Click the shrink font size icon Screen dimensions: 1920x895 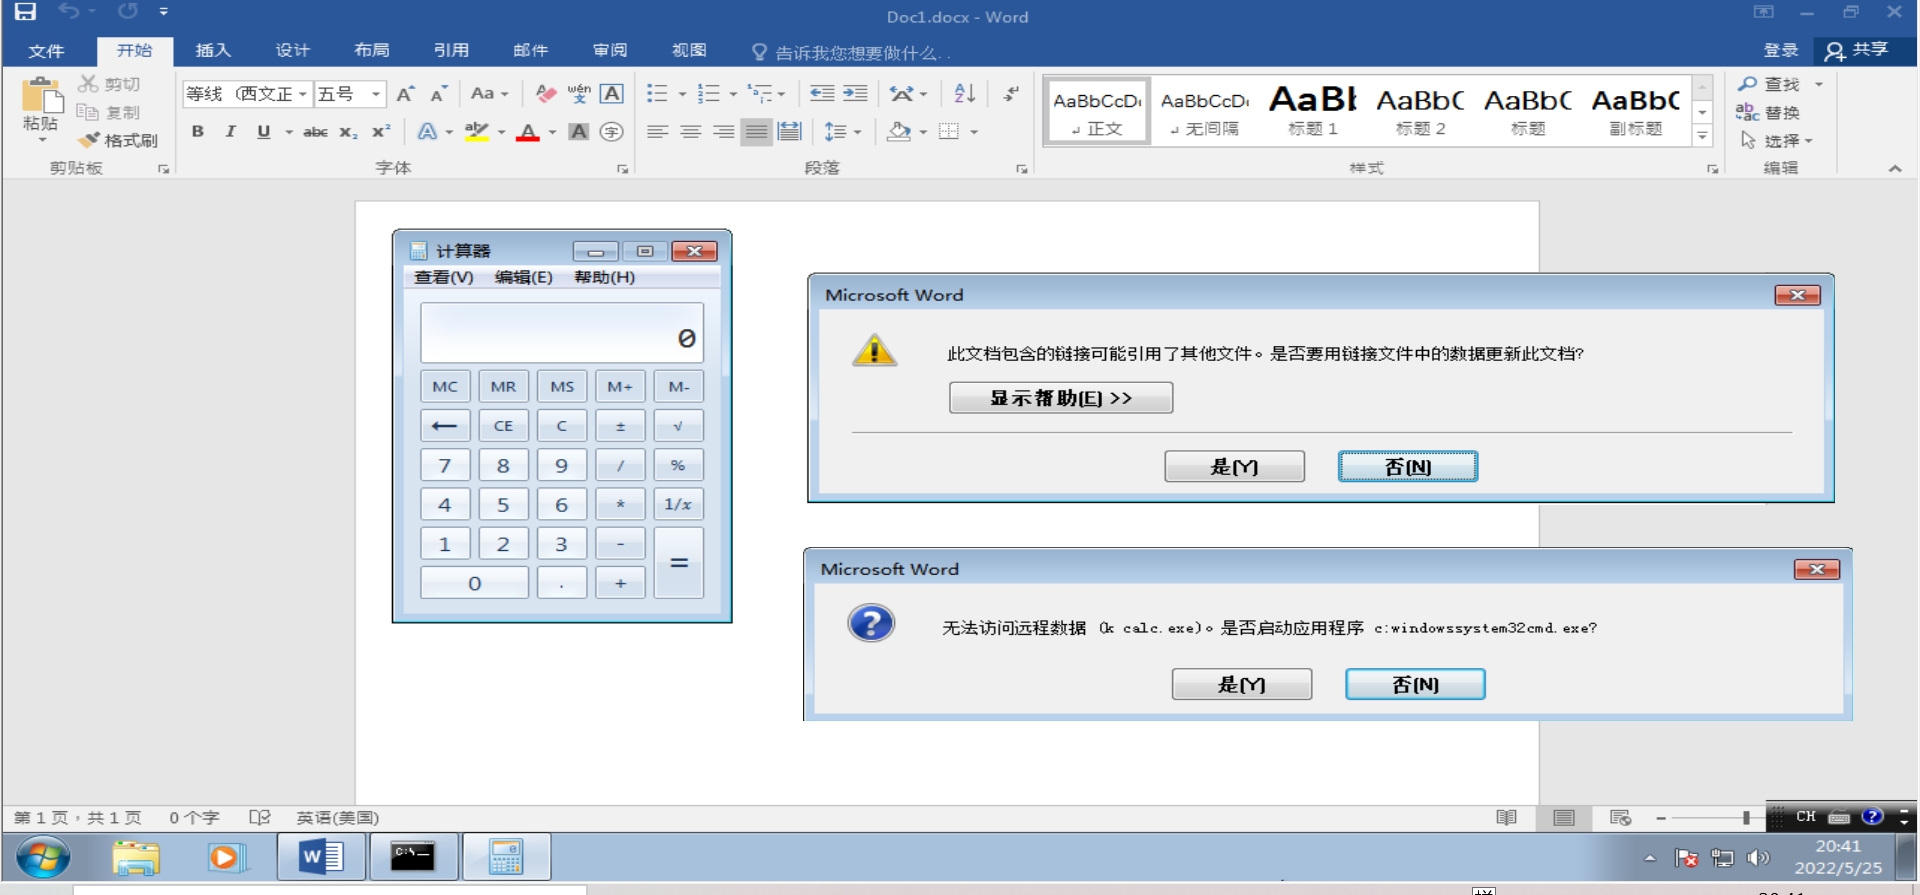point(438,94)
